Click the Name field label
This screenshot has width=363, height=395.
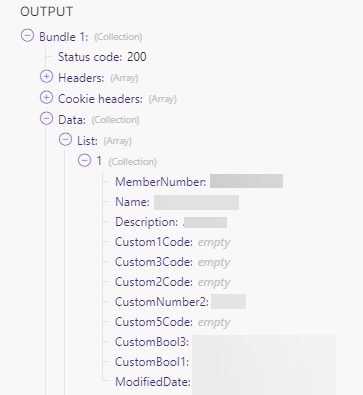(x=132, y=202)
